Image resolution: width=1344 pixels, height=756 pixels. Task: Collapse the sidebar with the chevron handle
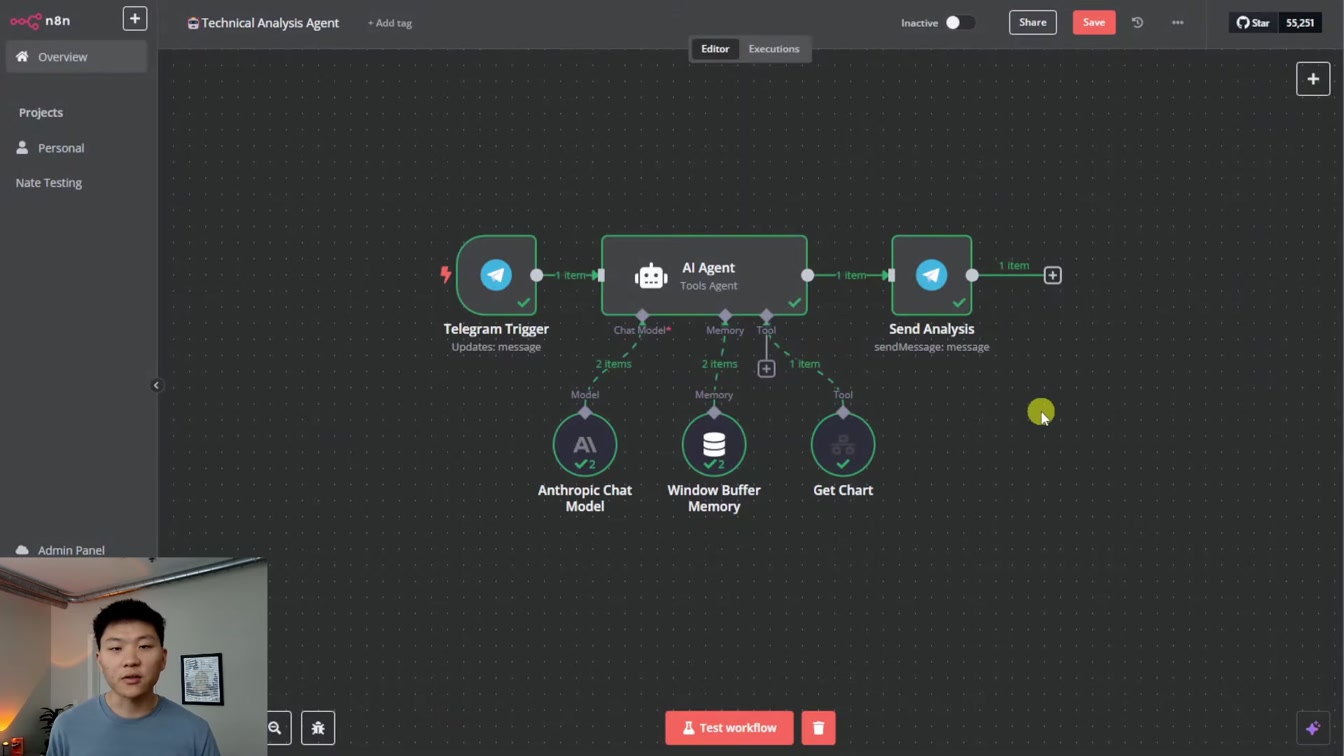click(156, 385)
